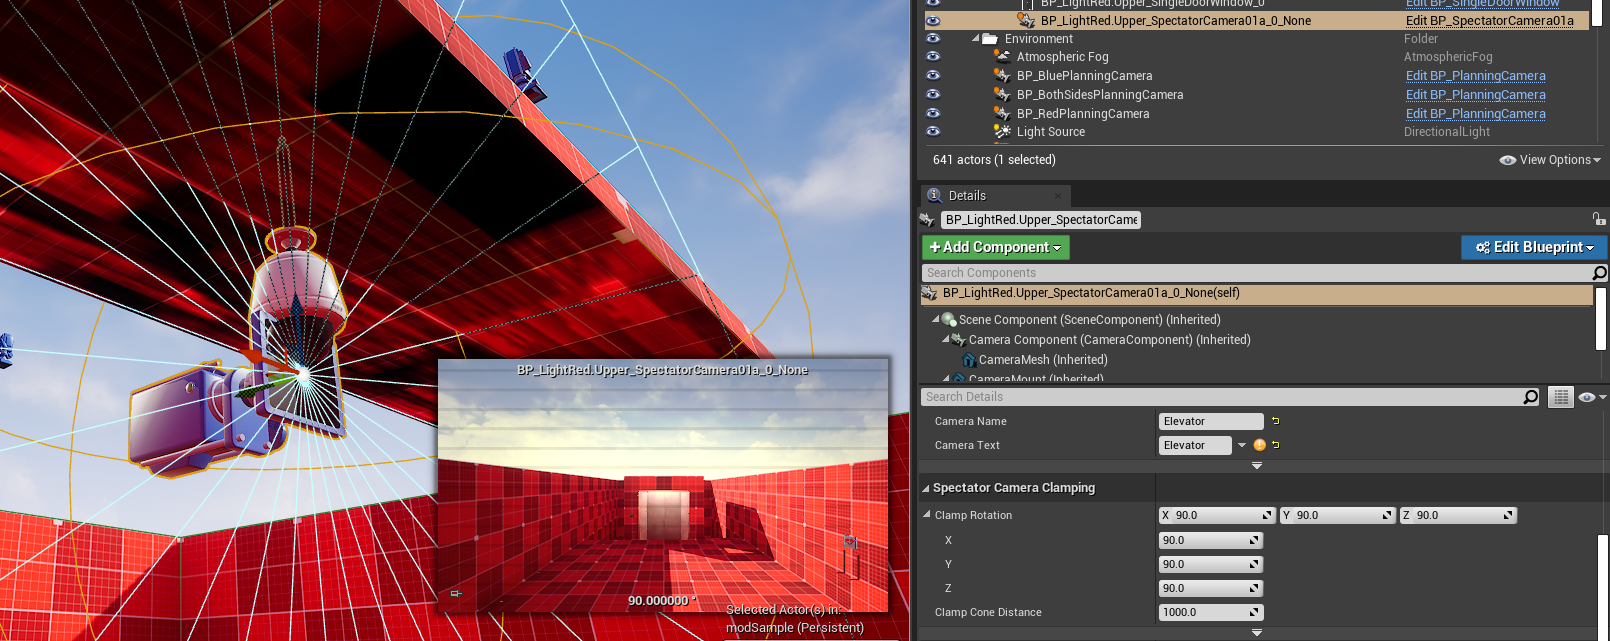The height and width of the screenshot is (641, 1610).
Task: Click Clamp Rotation inline Y value
Action: click(1338, 516)
